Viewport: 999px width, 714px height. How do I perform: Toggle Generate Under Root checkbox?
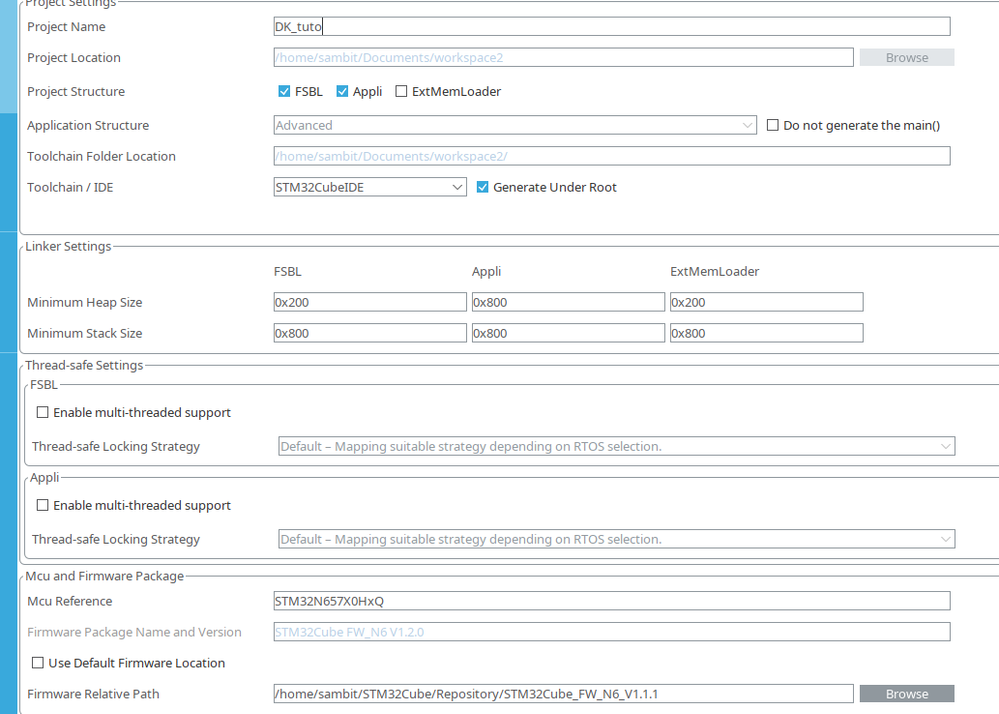click(x=483, y=188)
